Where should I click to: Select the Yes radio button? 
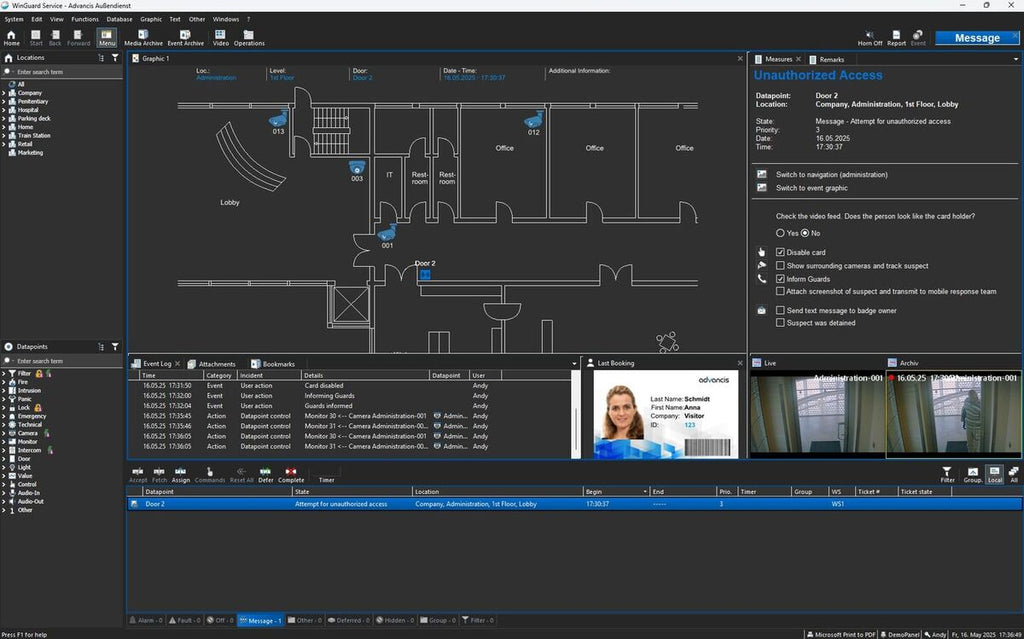[780, 233]
